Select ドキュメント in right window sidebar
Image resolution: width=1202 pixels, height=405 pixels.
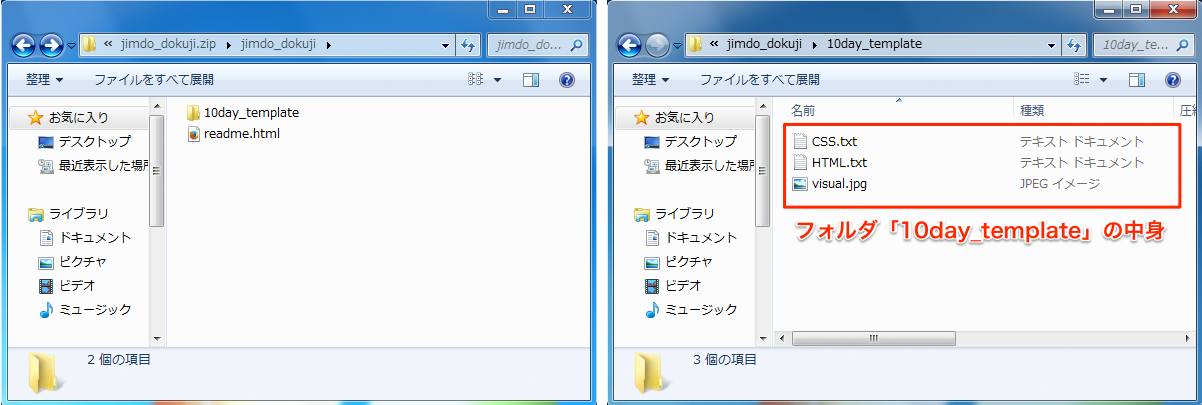pyautogui.click(x=690, y=238)
